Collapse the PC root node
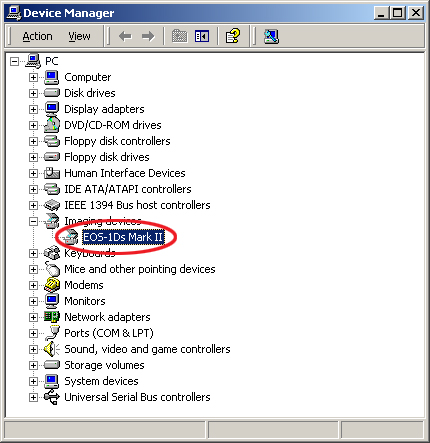 coord(14,61)
